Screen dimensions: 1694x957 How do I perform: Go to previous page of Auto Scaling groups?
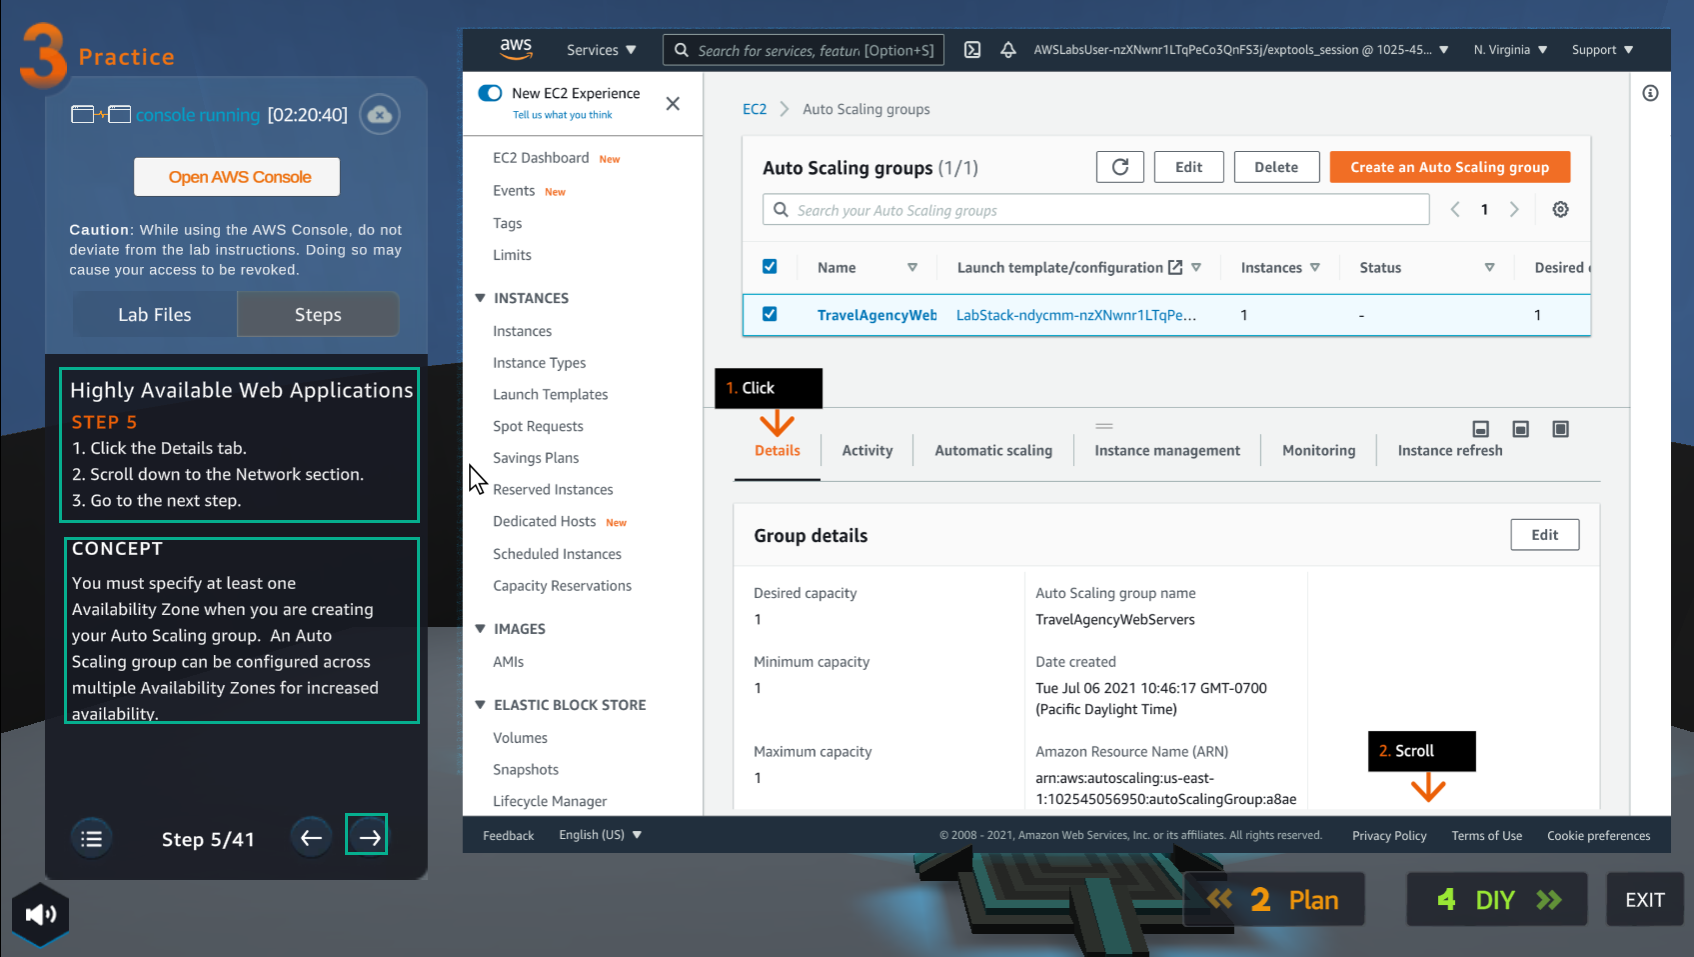click(x=1455, y=209)
